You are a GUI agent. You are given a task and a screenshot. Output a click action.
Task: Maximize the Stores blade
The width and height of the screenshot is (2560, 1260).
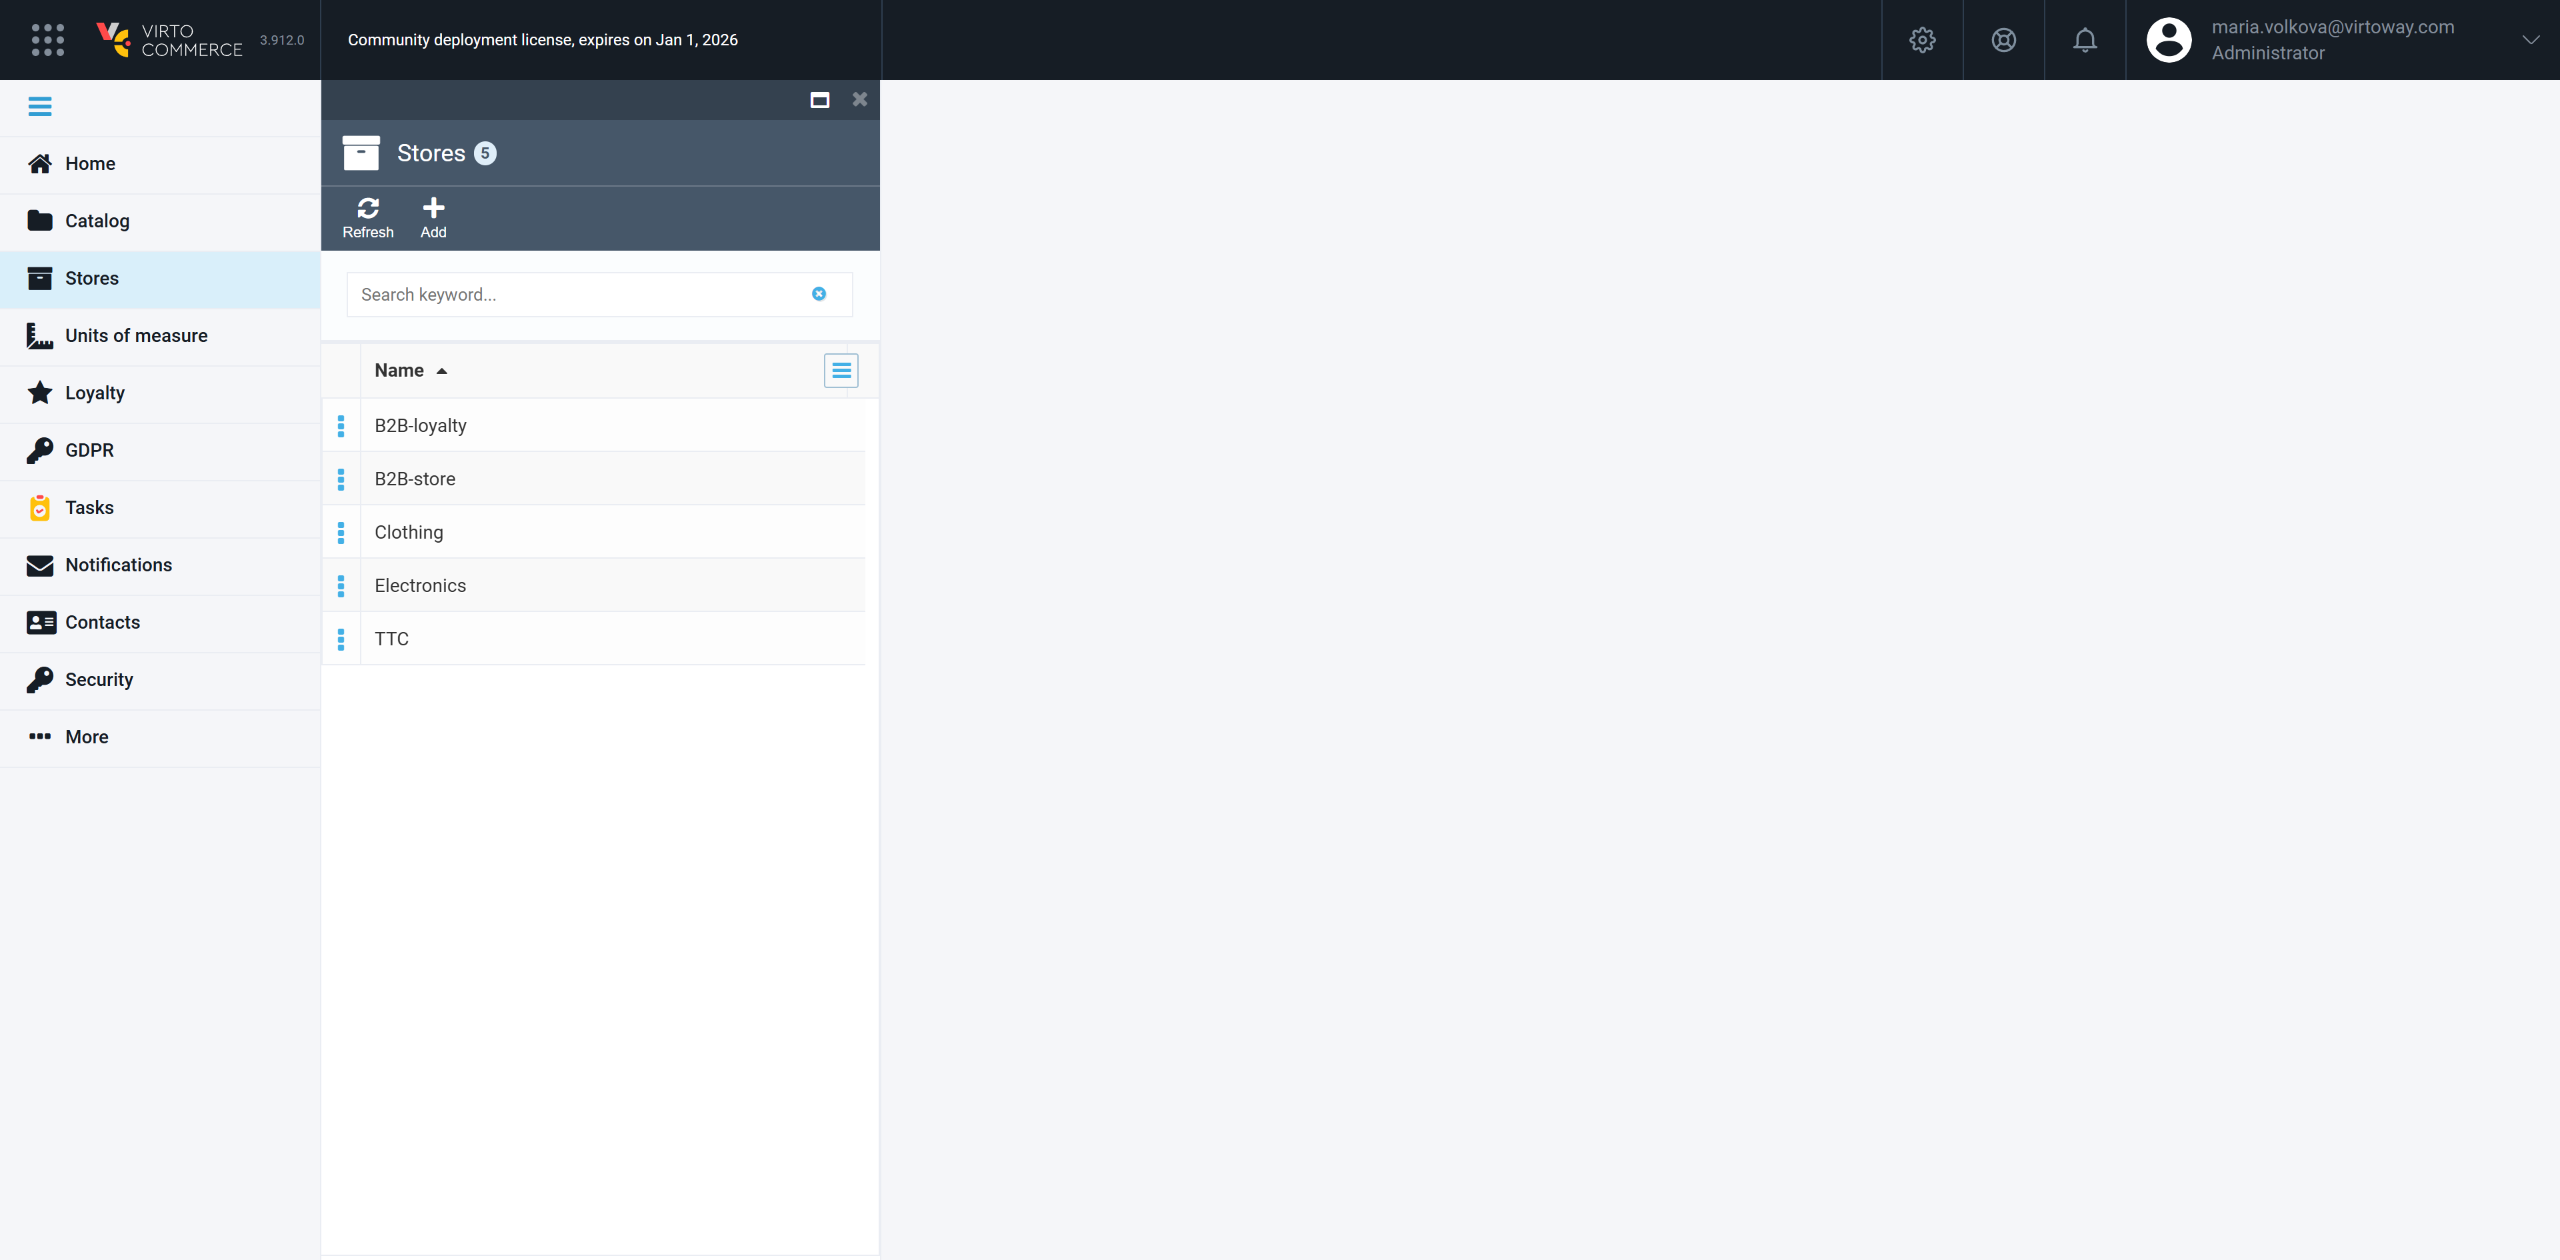[x=820, y=100]
